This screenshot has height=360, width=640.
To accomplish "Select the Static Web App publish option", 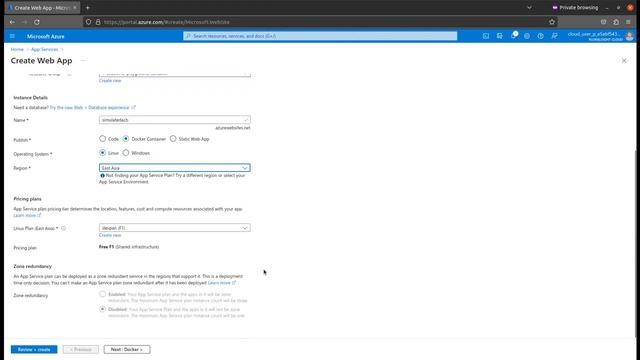I will tap(173, 139).
